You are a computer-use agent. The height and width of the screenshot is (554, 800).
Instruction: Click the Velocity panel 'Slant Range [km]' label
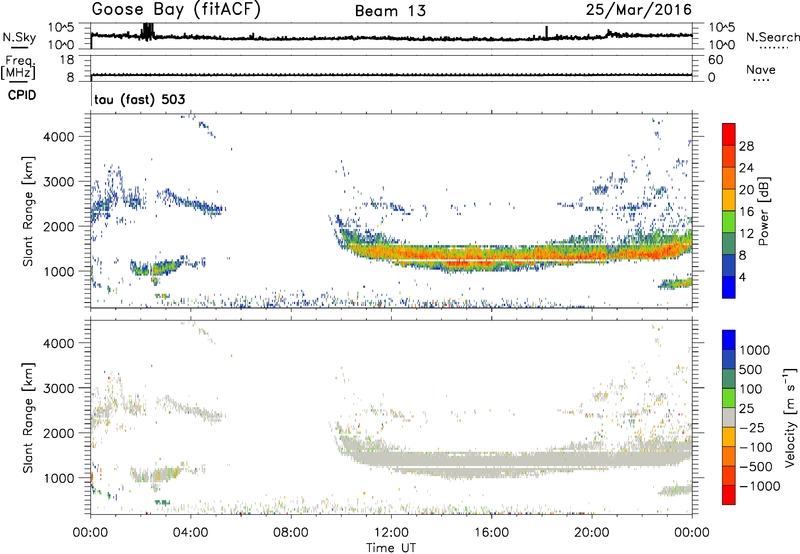point(28,417)
